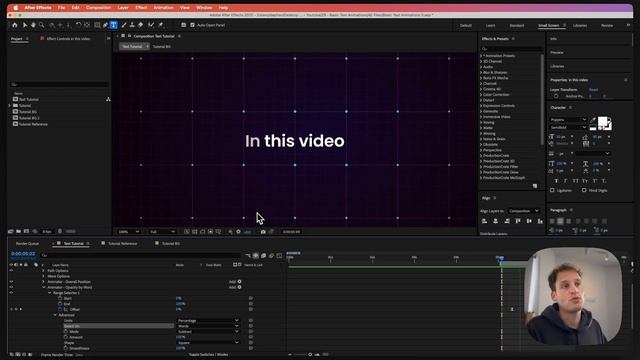Select the Eraser tool
Screen dimensions: 640x360
(x=140, y=25)
